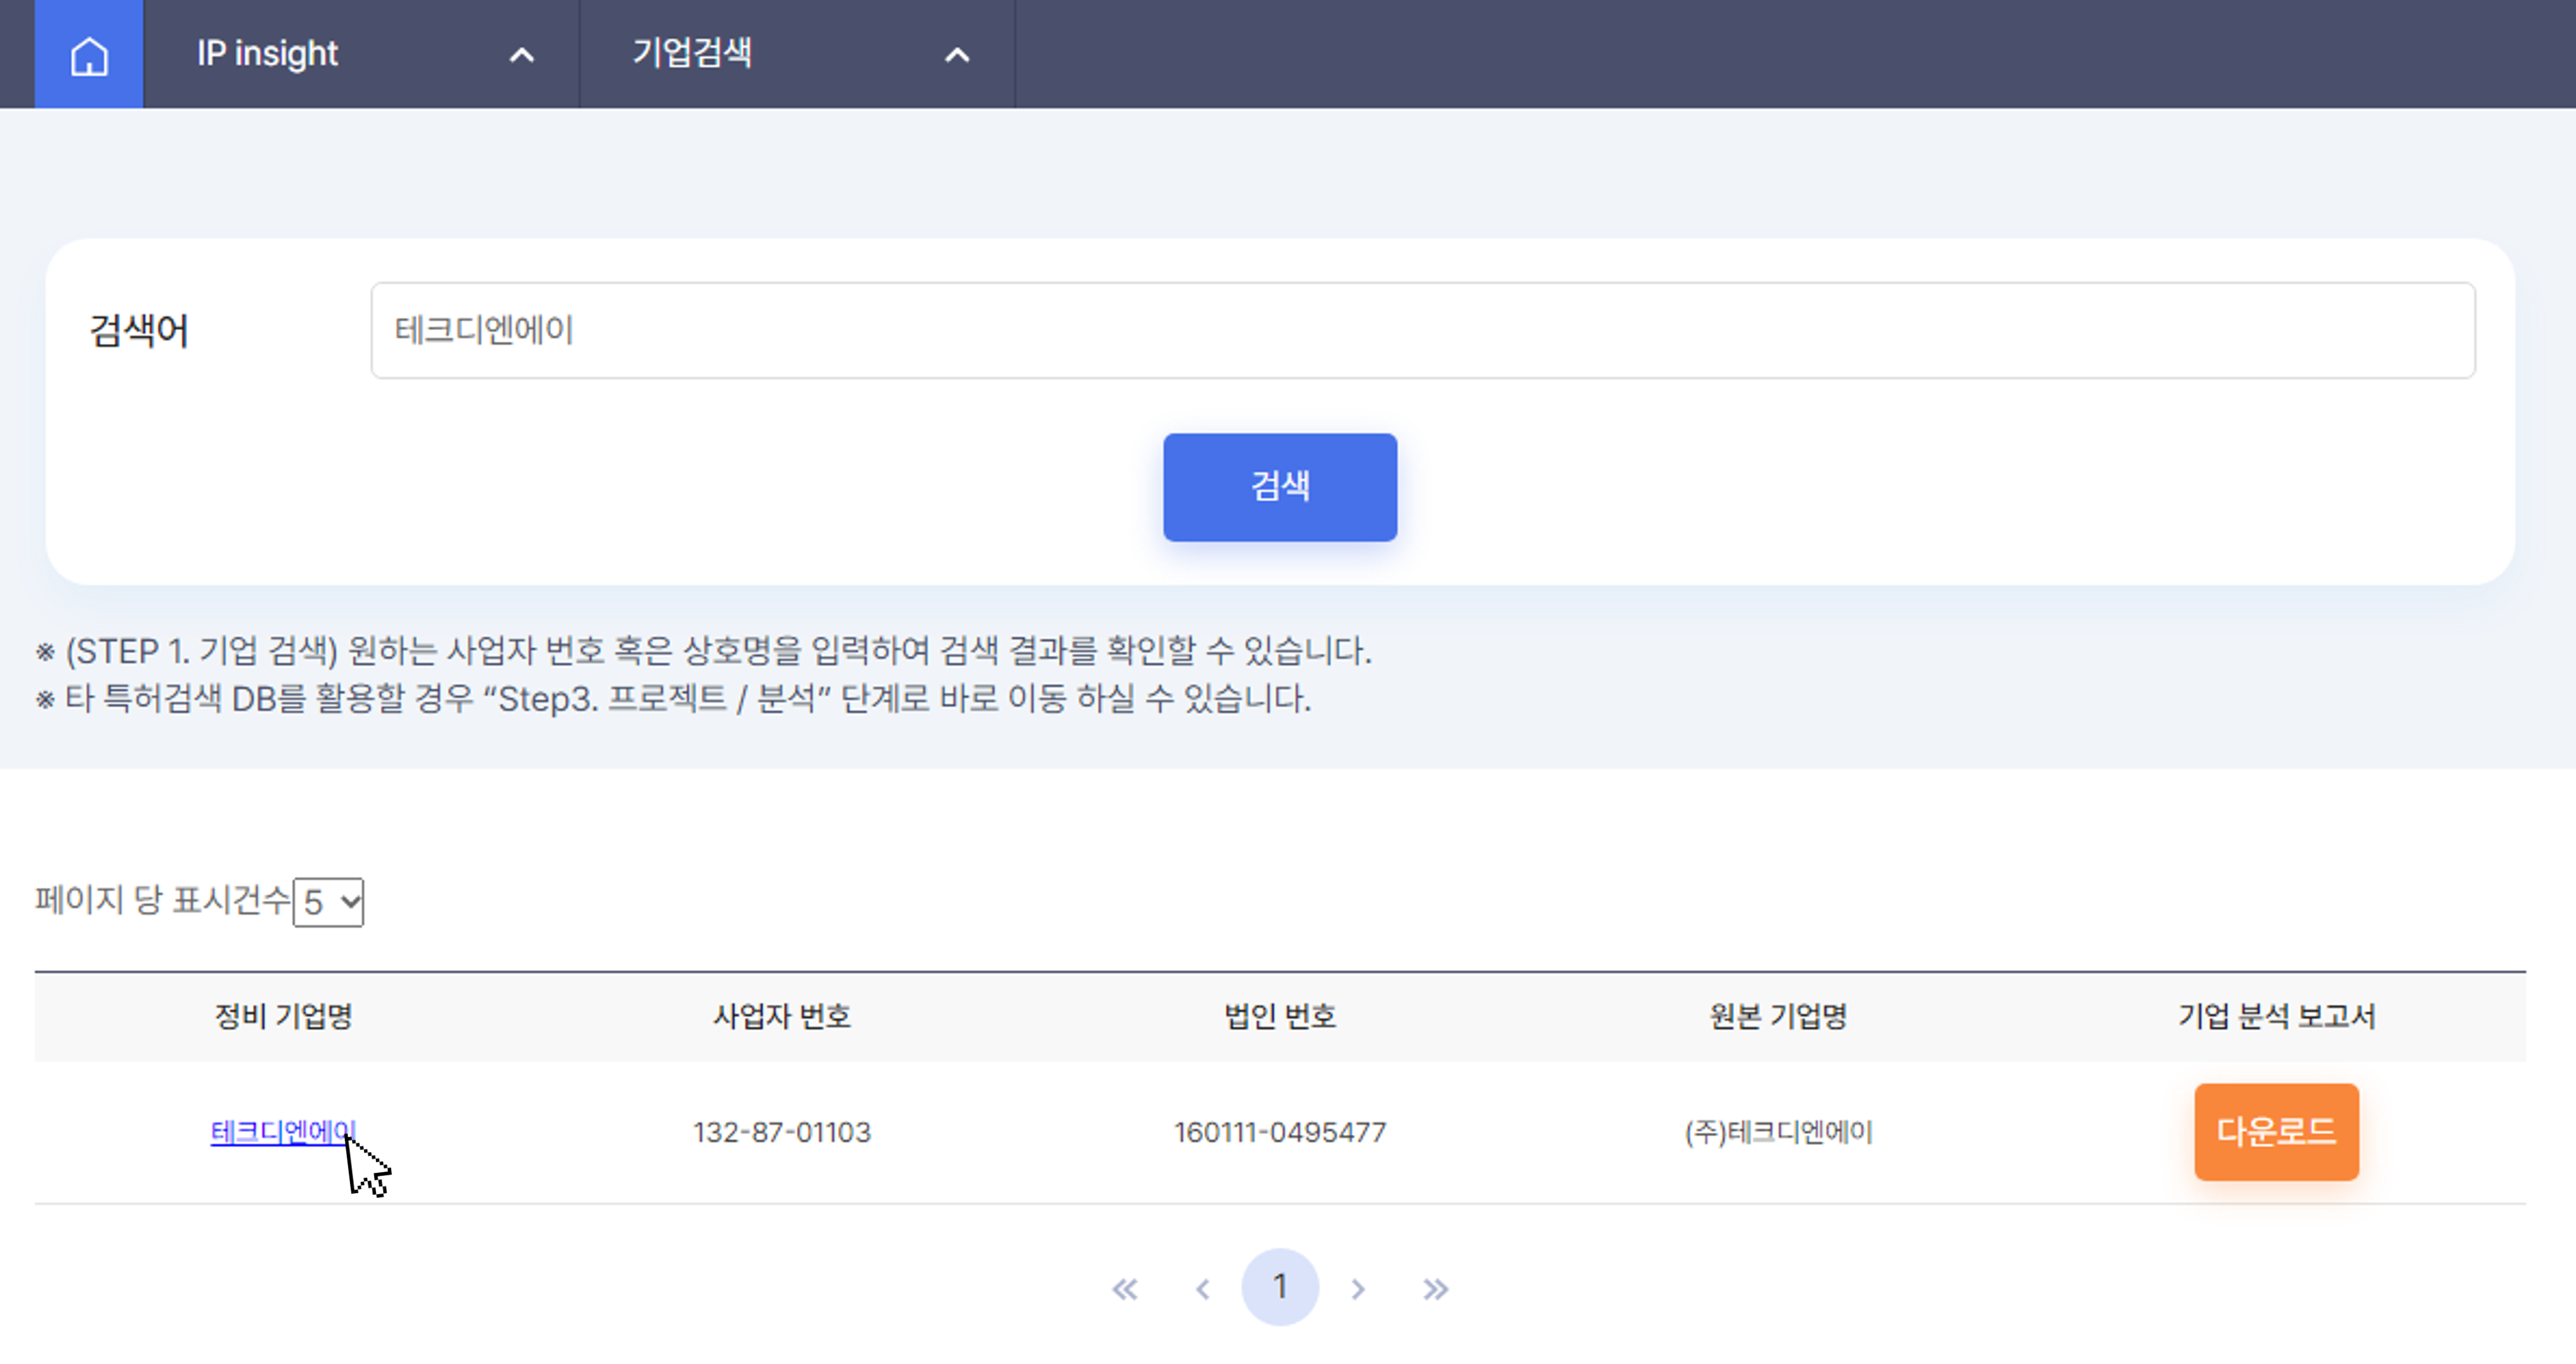This screenshot has width=2576, height=1364.
Task: Go to the previous results page
Action: pos(1203,1288)
